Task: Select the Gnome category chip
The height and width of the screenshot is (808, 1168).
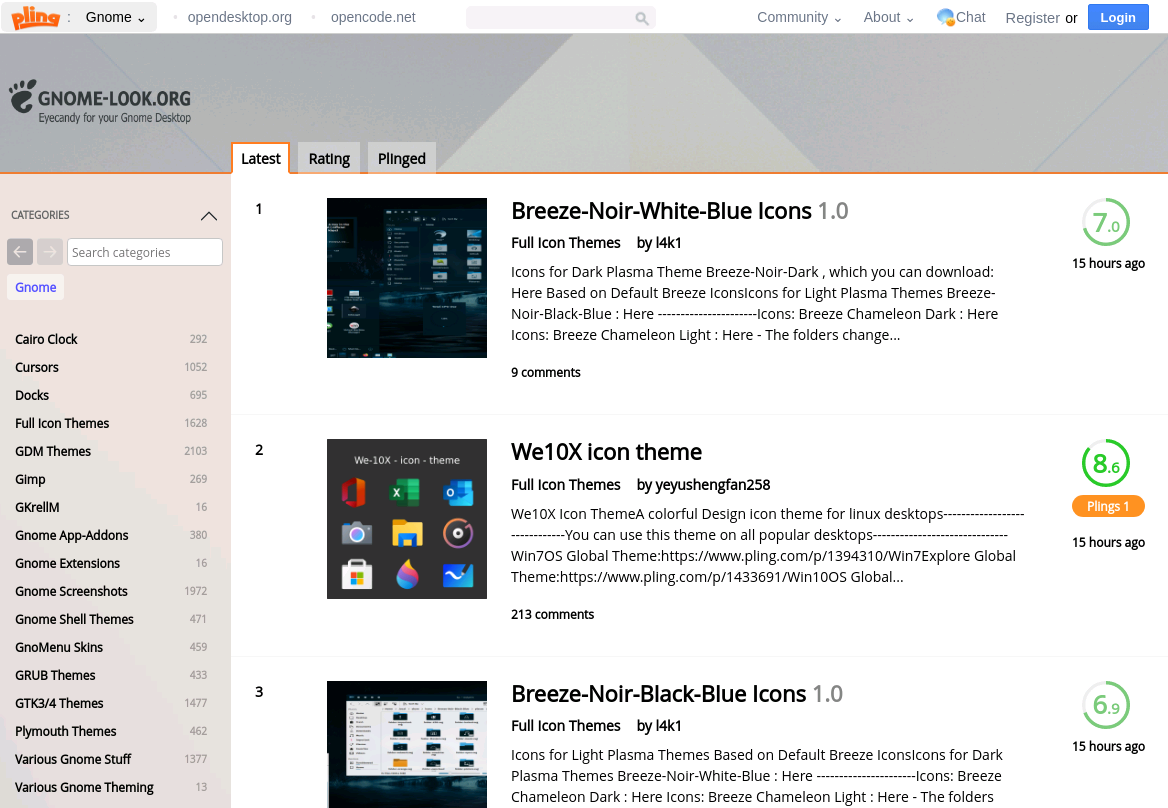Action: (36, 287)
